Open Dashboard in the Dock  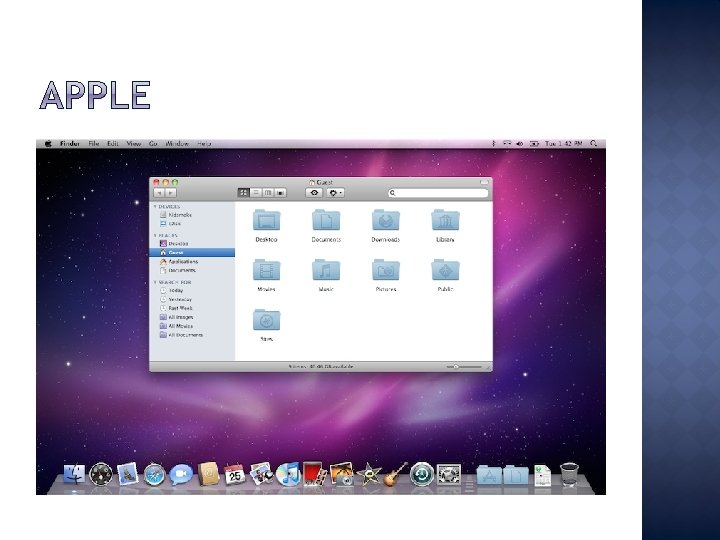101,474
